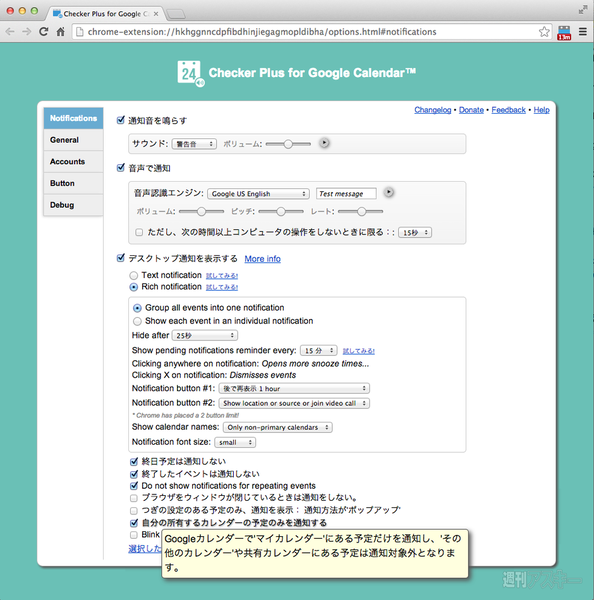Enable ブラウザを閉じているとき通知しない checkbox
The image size is (594, 600).
pyautogui.click(x=134, y=498)
